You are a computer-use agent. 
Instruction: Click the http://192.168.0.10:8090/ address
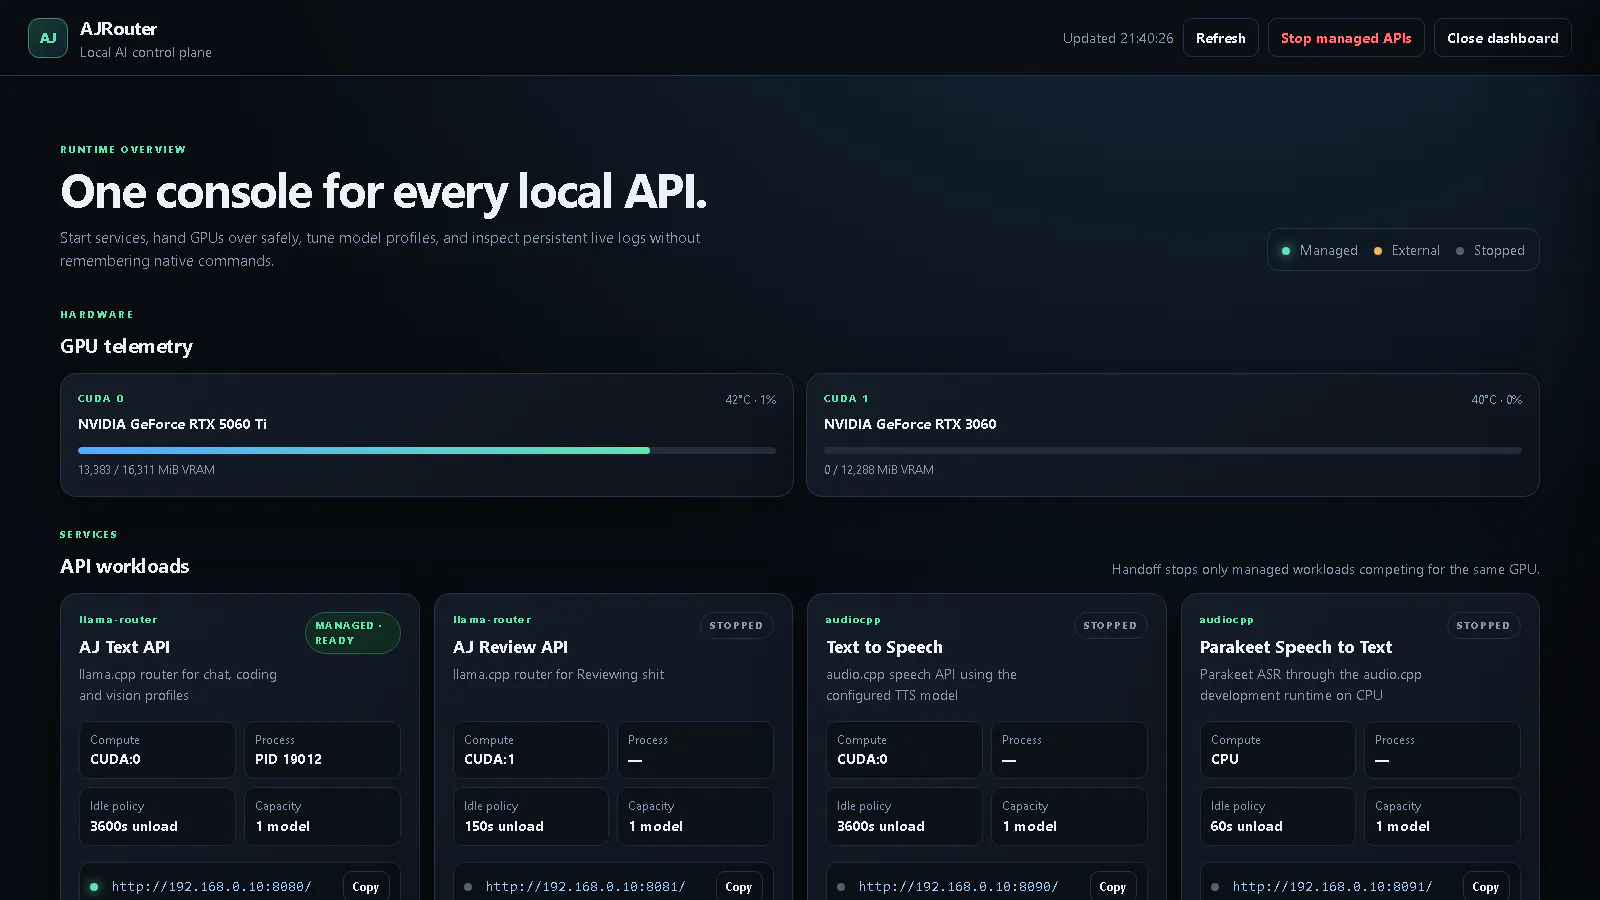pyautogui.click(x=959, y=887)
